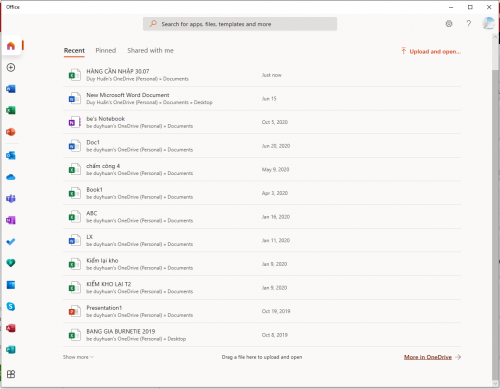Open Outlook from the sidebar
Image resolution: width=500 pixels, height=389 pixels.
click(11, 155)
